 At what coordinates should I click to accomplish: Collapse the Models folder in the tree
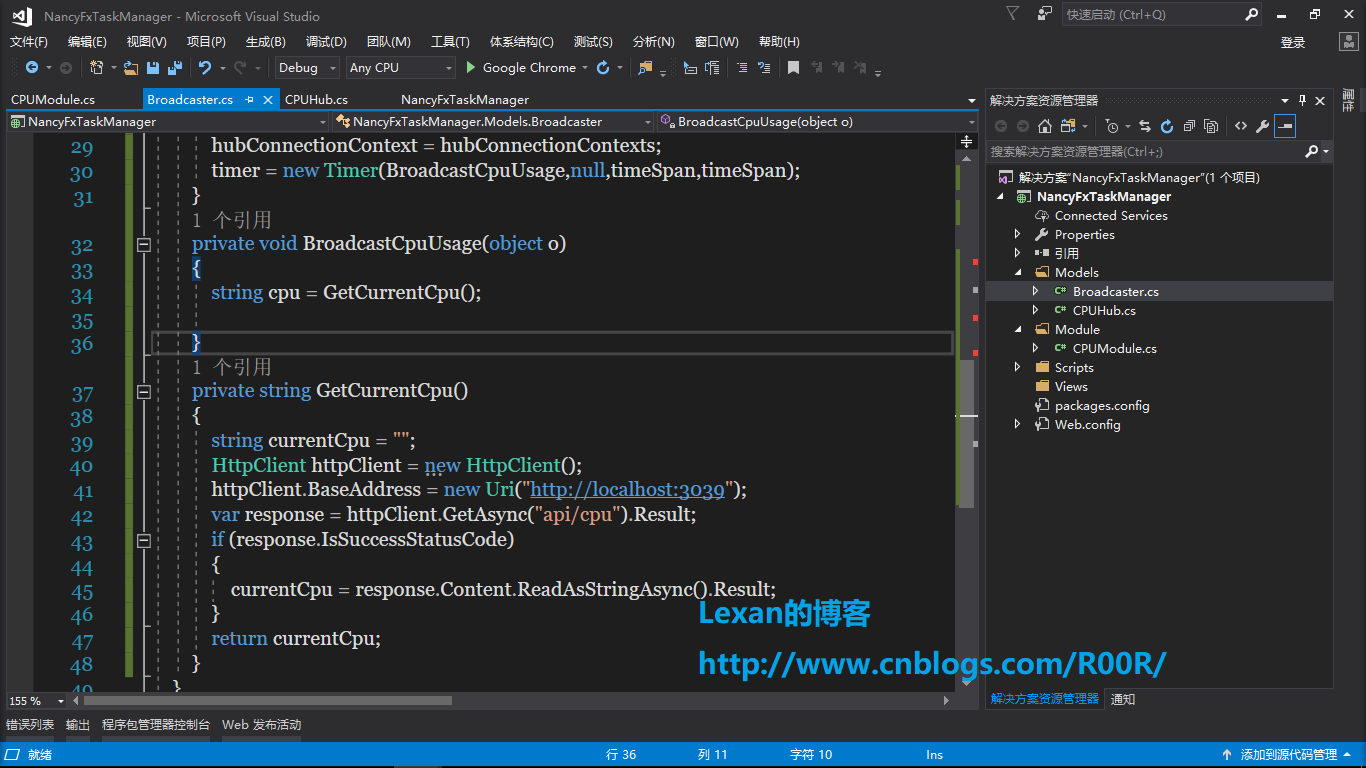pyautogui.click(x=1018, y=272)
